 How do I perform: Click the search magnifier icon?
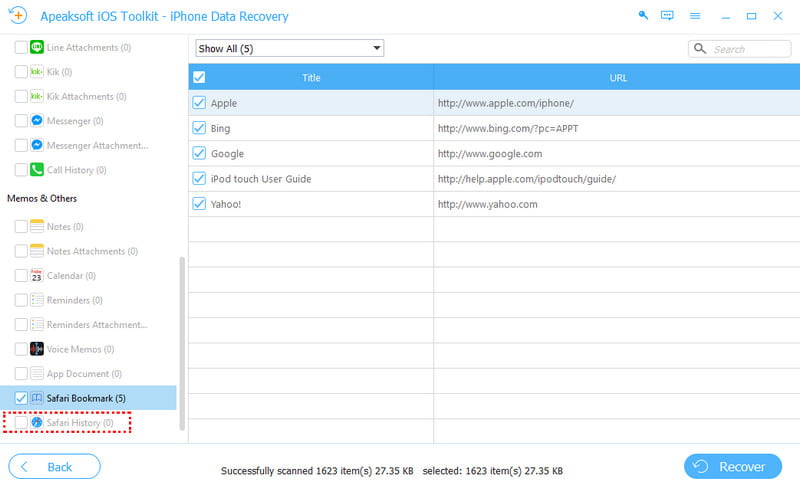[x=700, y=49]
